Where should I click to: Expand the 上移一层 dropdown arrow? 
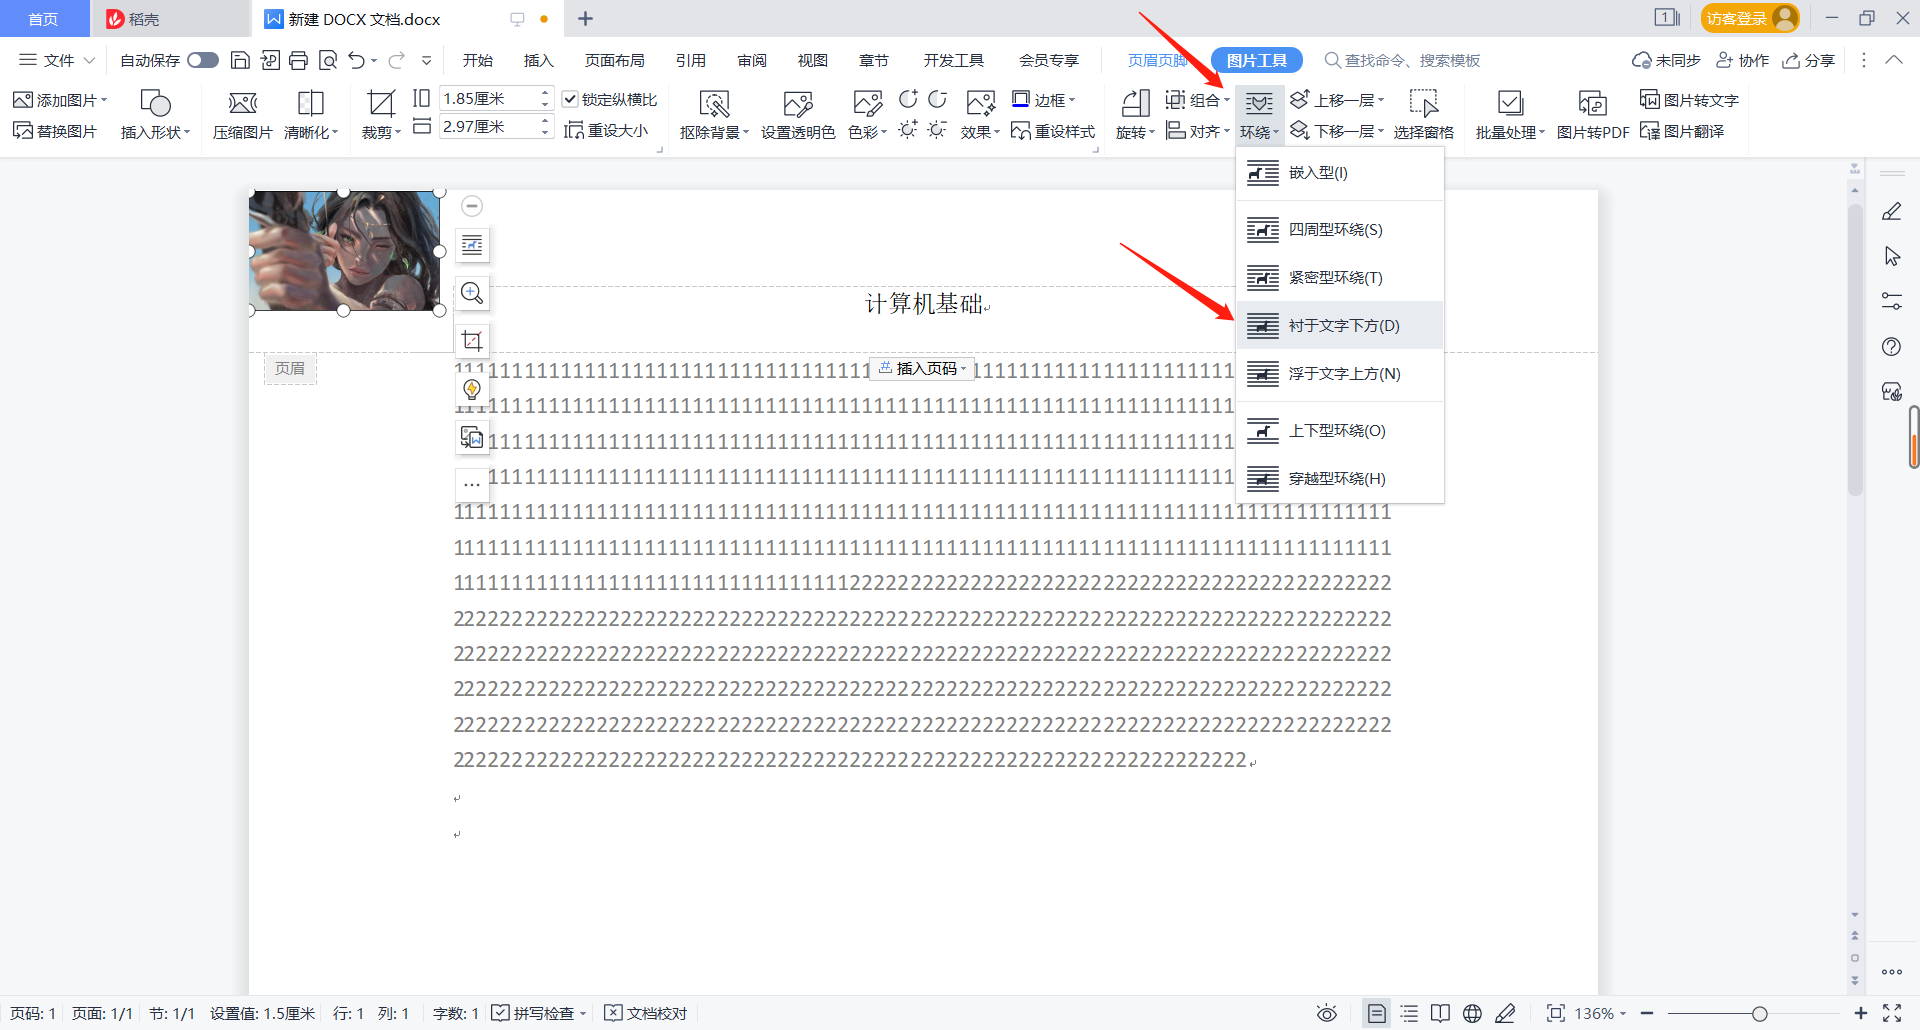(x=1383, y=99)
